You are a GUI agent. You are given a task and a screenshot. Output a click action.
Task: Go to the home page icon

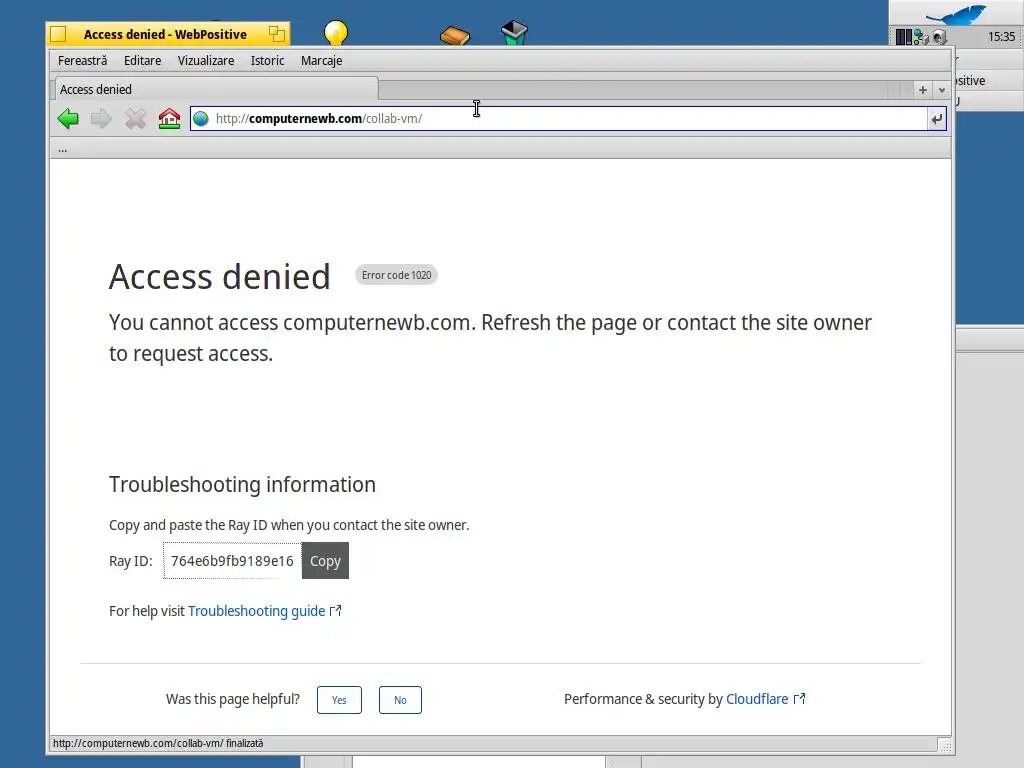pyautogui.click(x=169, y=119)
